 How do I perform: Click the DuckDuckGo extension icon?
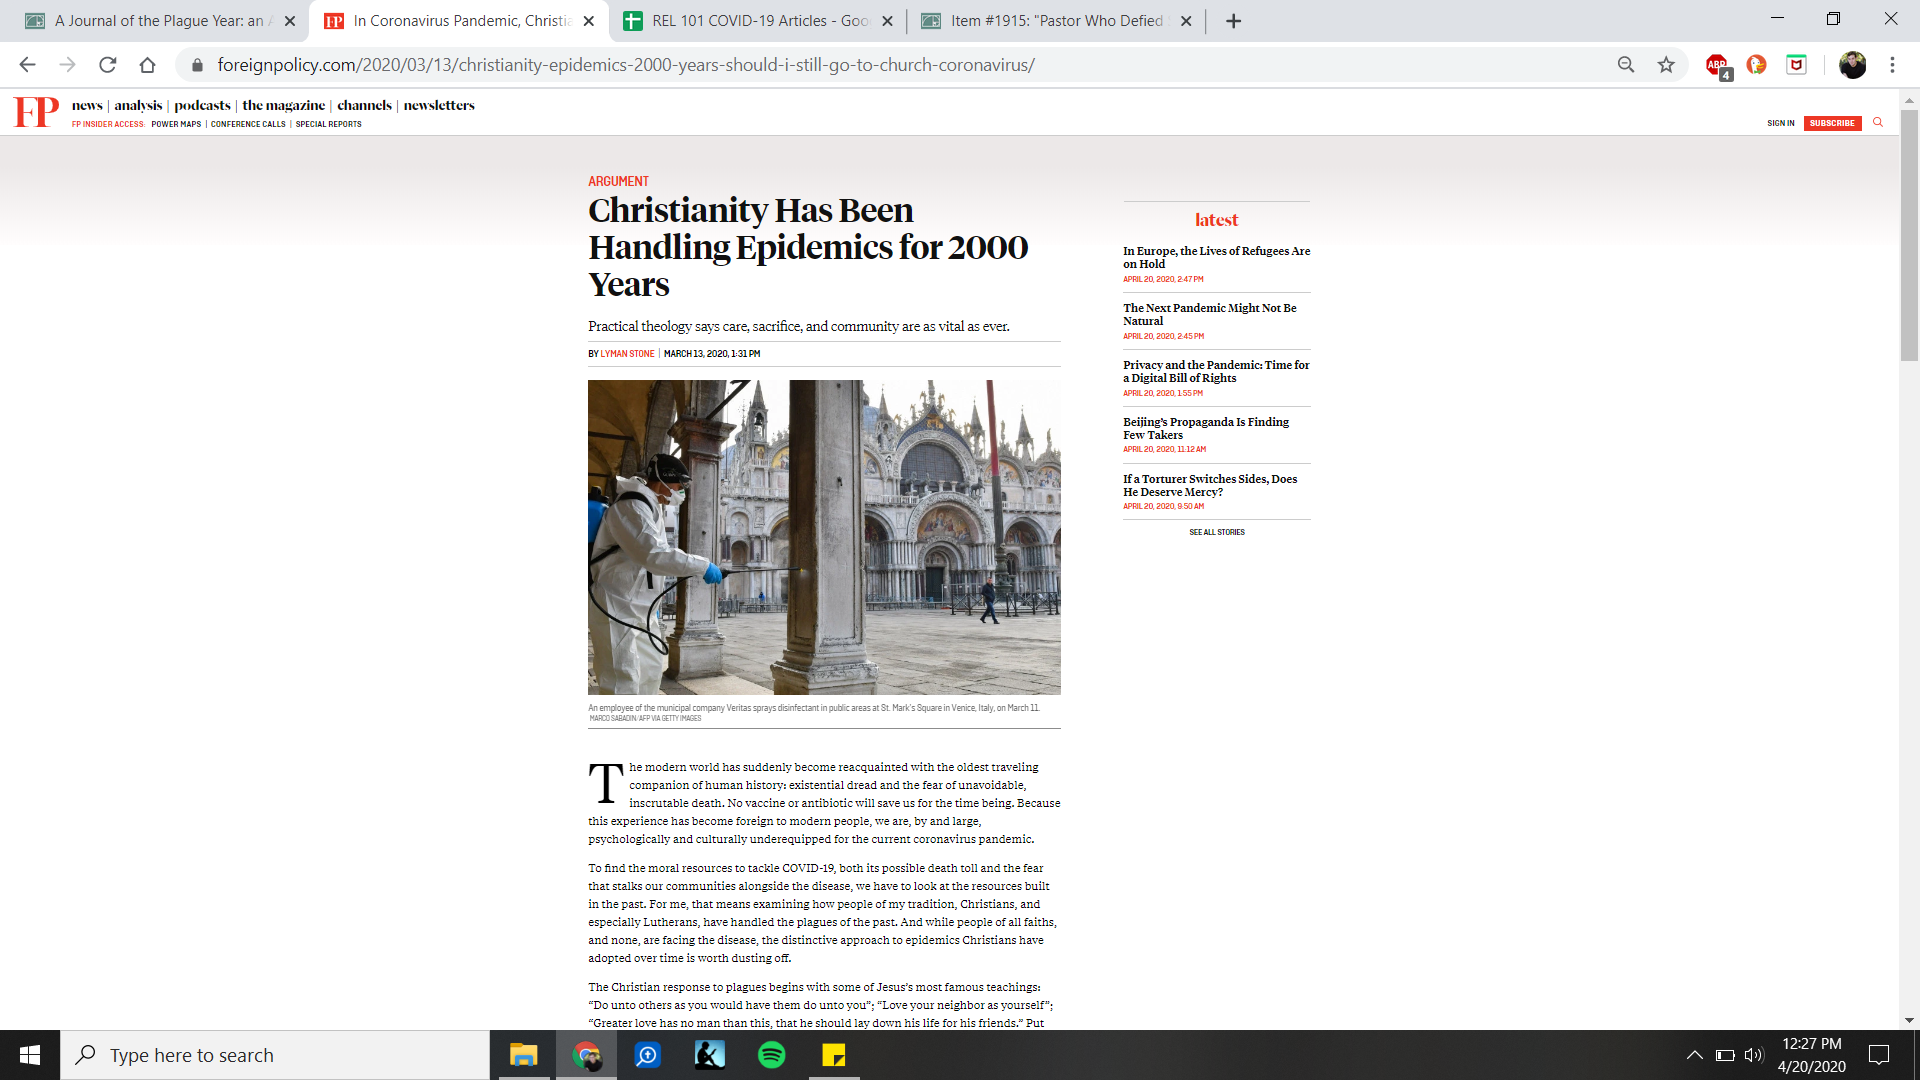(x=1756, y=65)
